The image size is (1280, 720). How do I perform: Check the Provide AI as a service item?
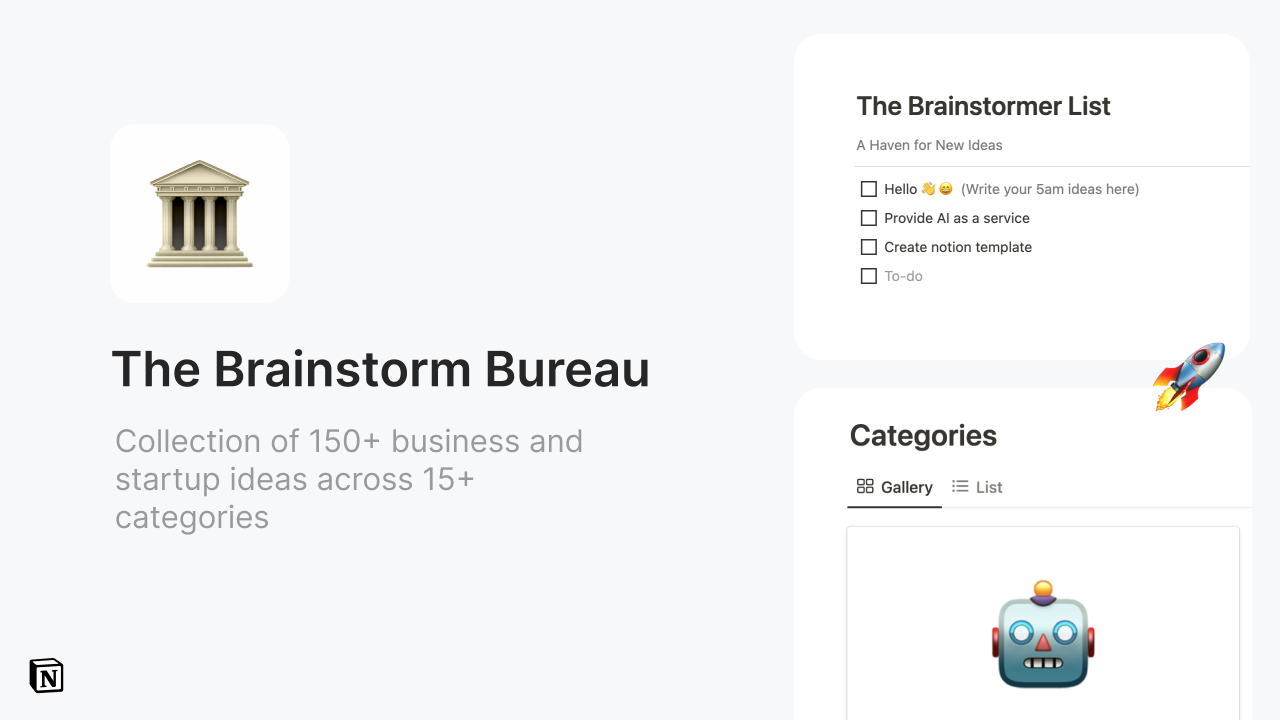tap(868, 217)
